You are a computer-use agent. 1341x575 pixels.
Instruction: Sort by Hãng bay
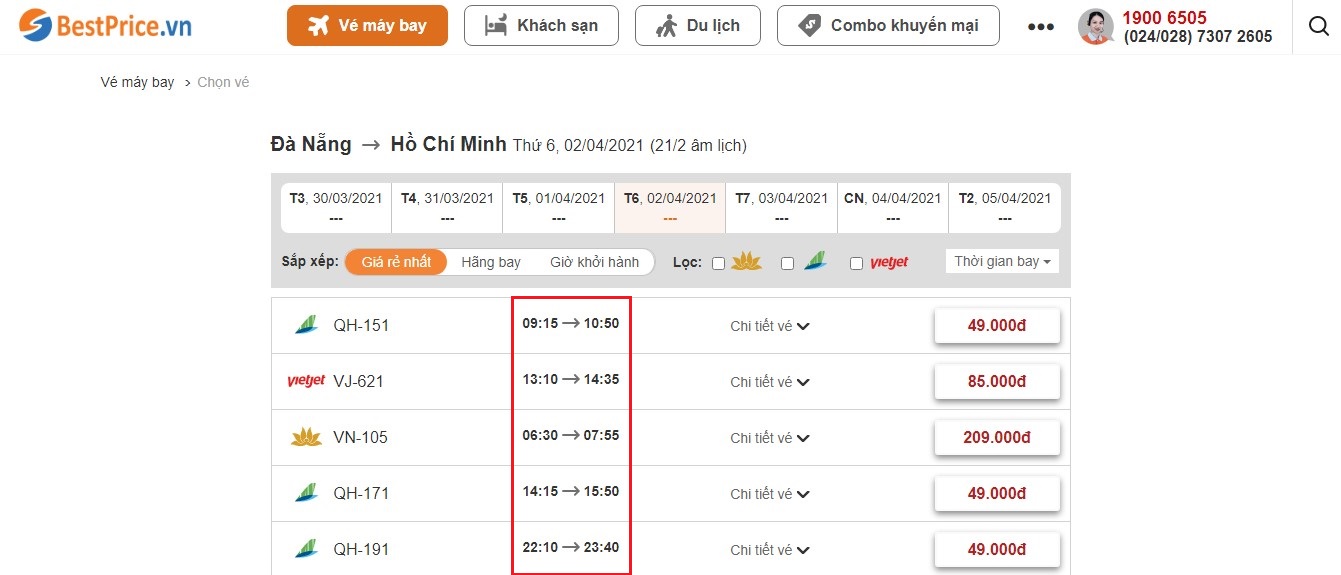pos(491,262)
